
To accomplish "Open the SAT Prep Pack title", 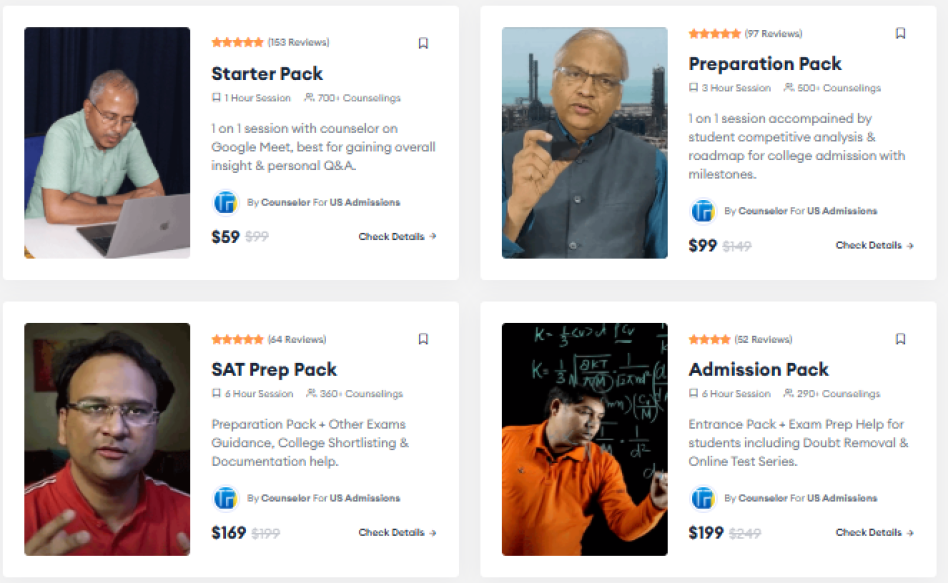I will [x=274, y=369].
